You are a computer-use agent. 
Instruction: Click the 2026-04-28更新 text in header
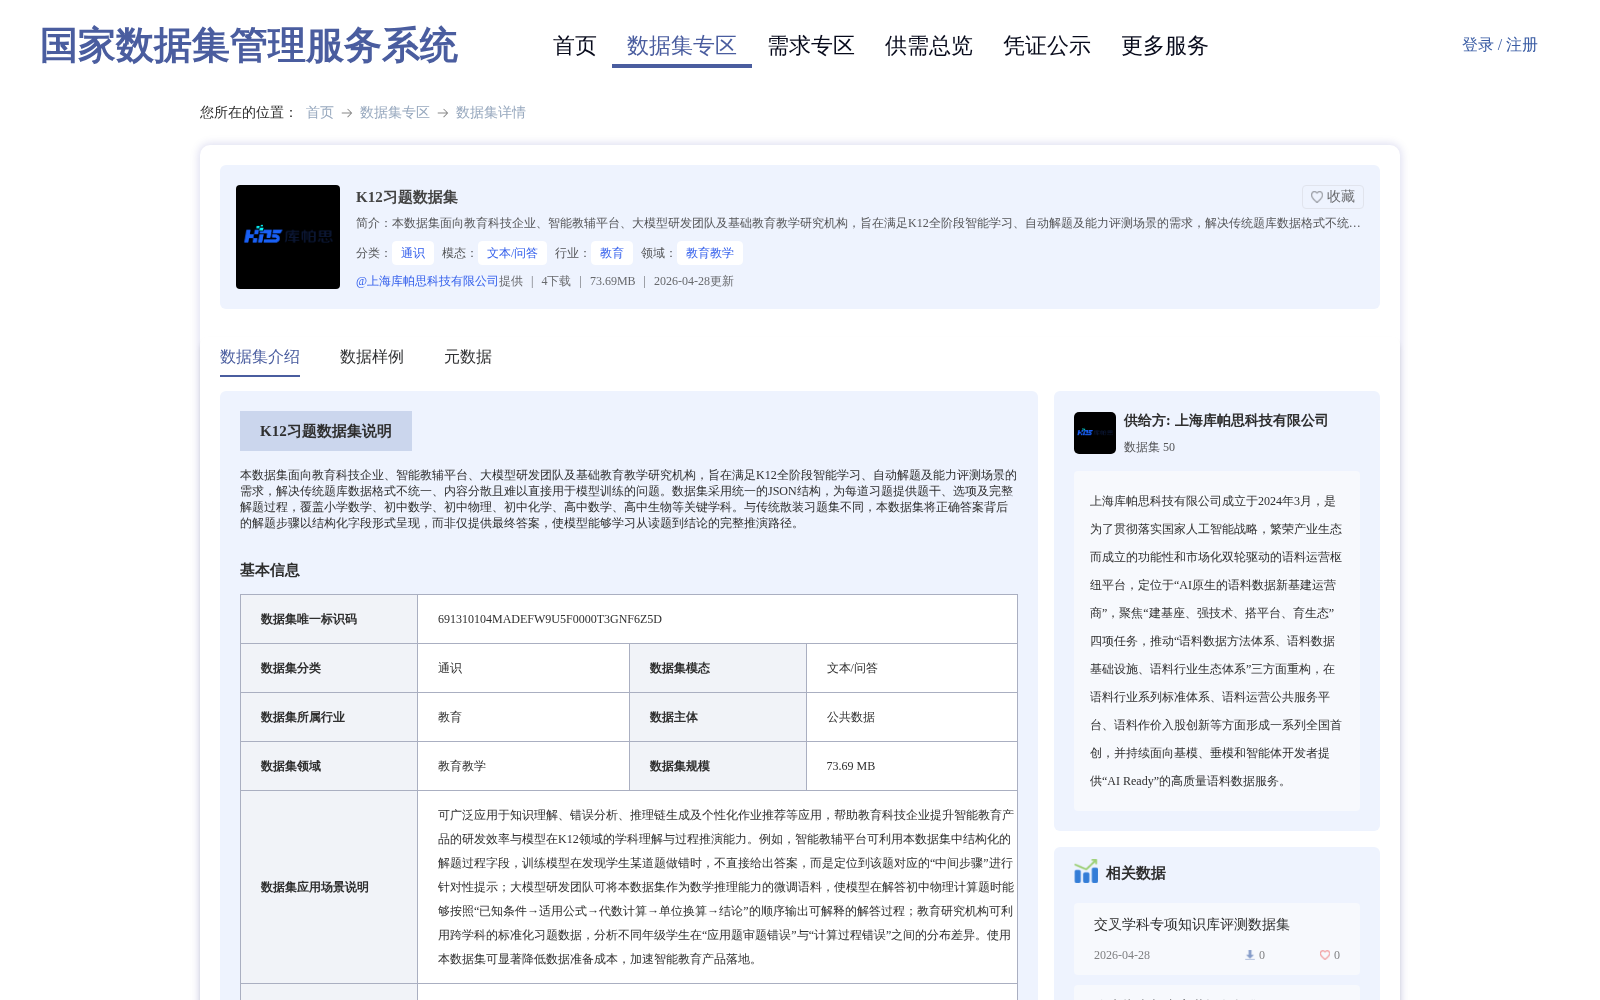click(694, 281)
